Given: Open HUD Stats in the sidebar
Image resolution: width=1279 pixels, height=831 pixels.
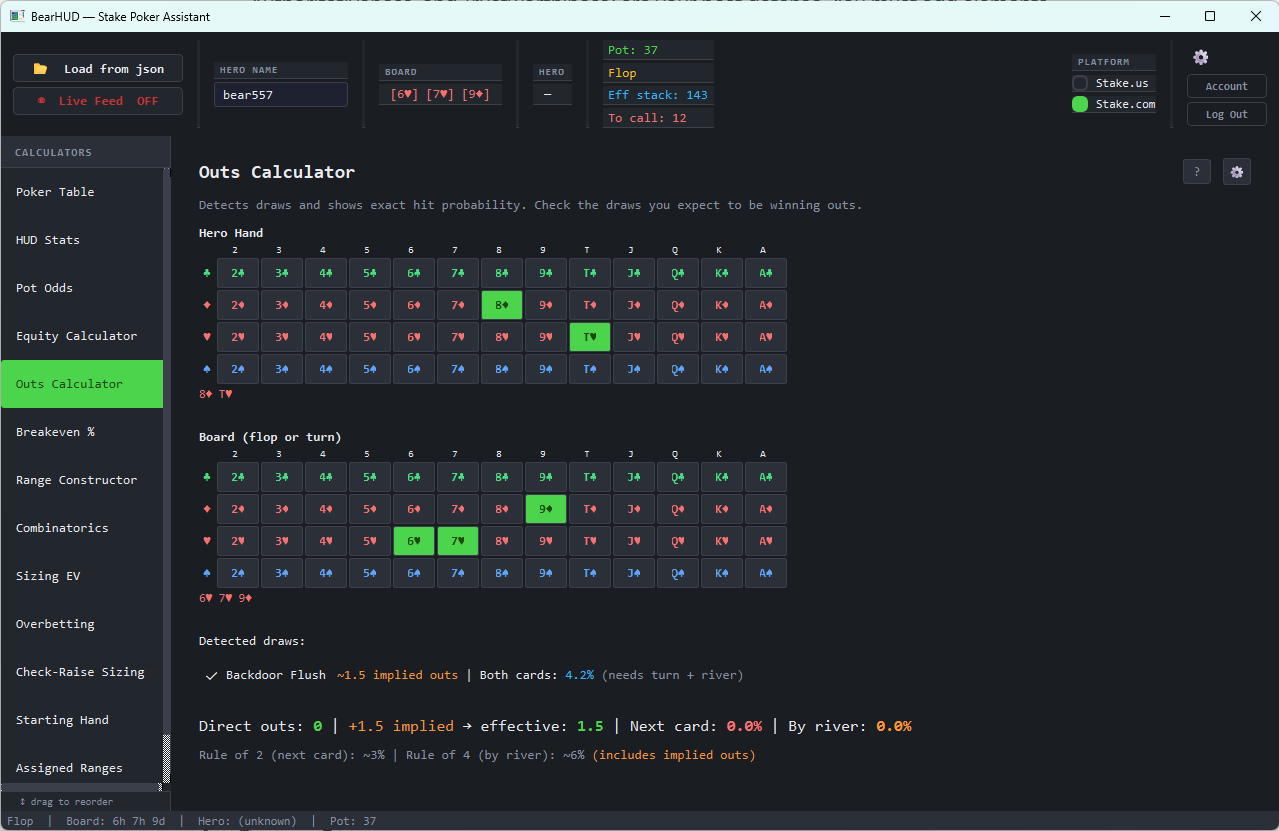Looking at the screenshot, I should (x=82, y=240).
